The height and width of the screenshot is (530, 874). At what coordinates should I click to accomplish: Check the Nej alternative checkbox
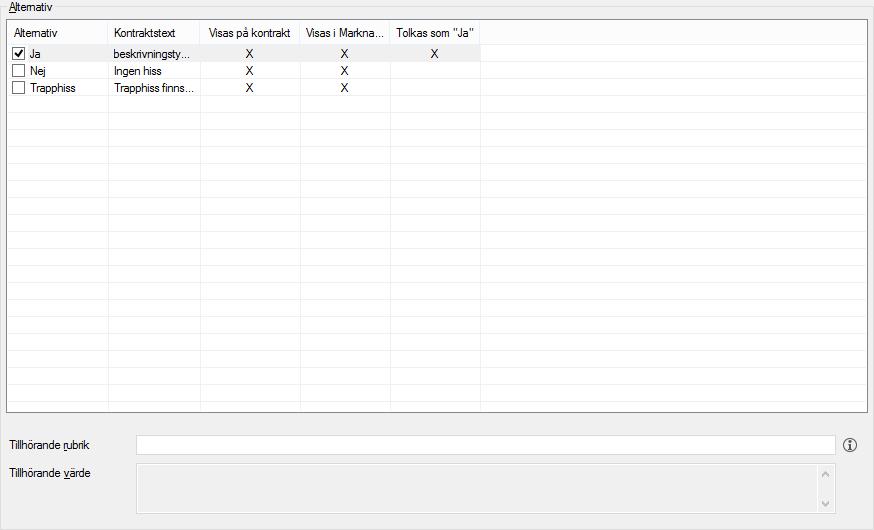pyautogui.click(x=18, y=71)
